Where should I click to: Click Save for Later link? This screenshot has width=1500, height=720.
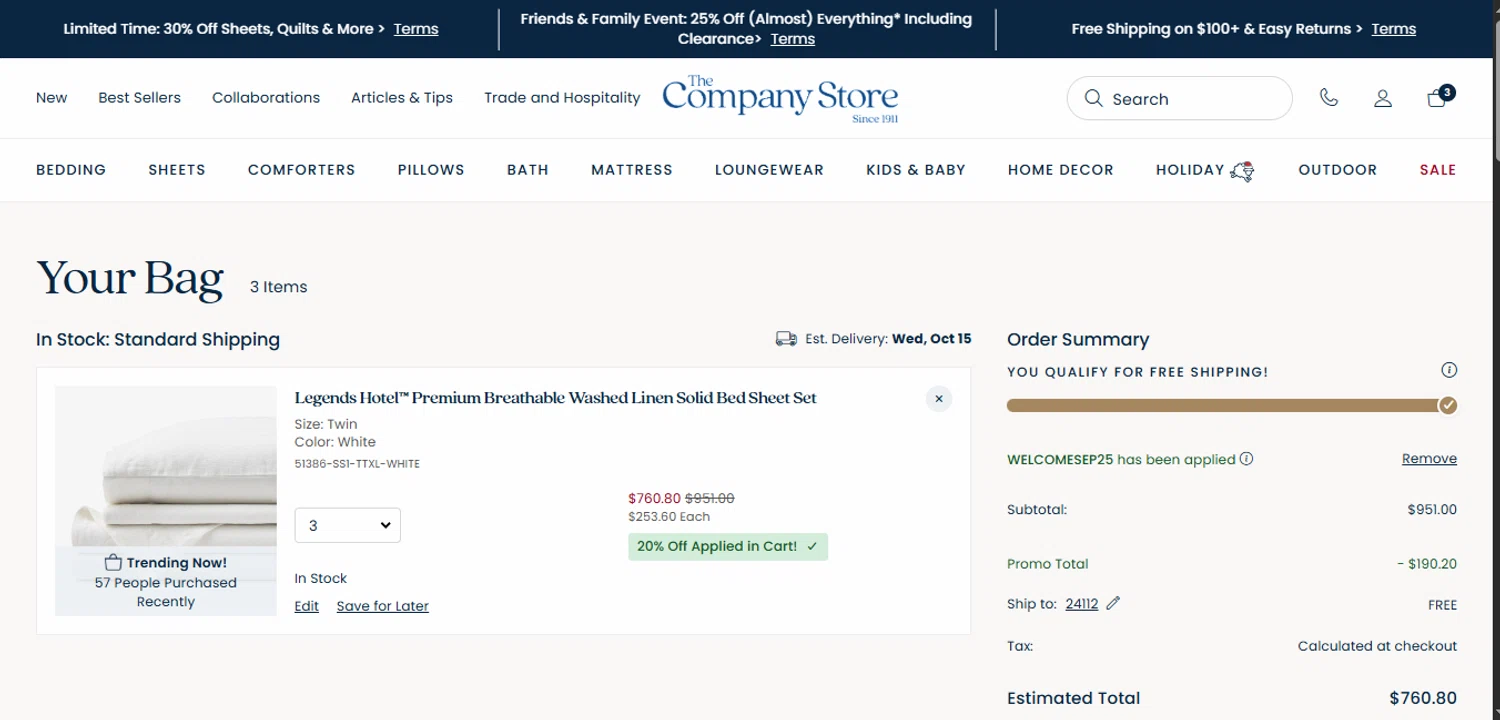coord(382,606)
